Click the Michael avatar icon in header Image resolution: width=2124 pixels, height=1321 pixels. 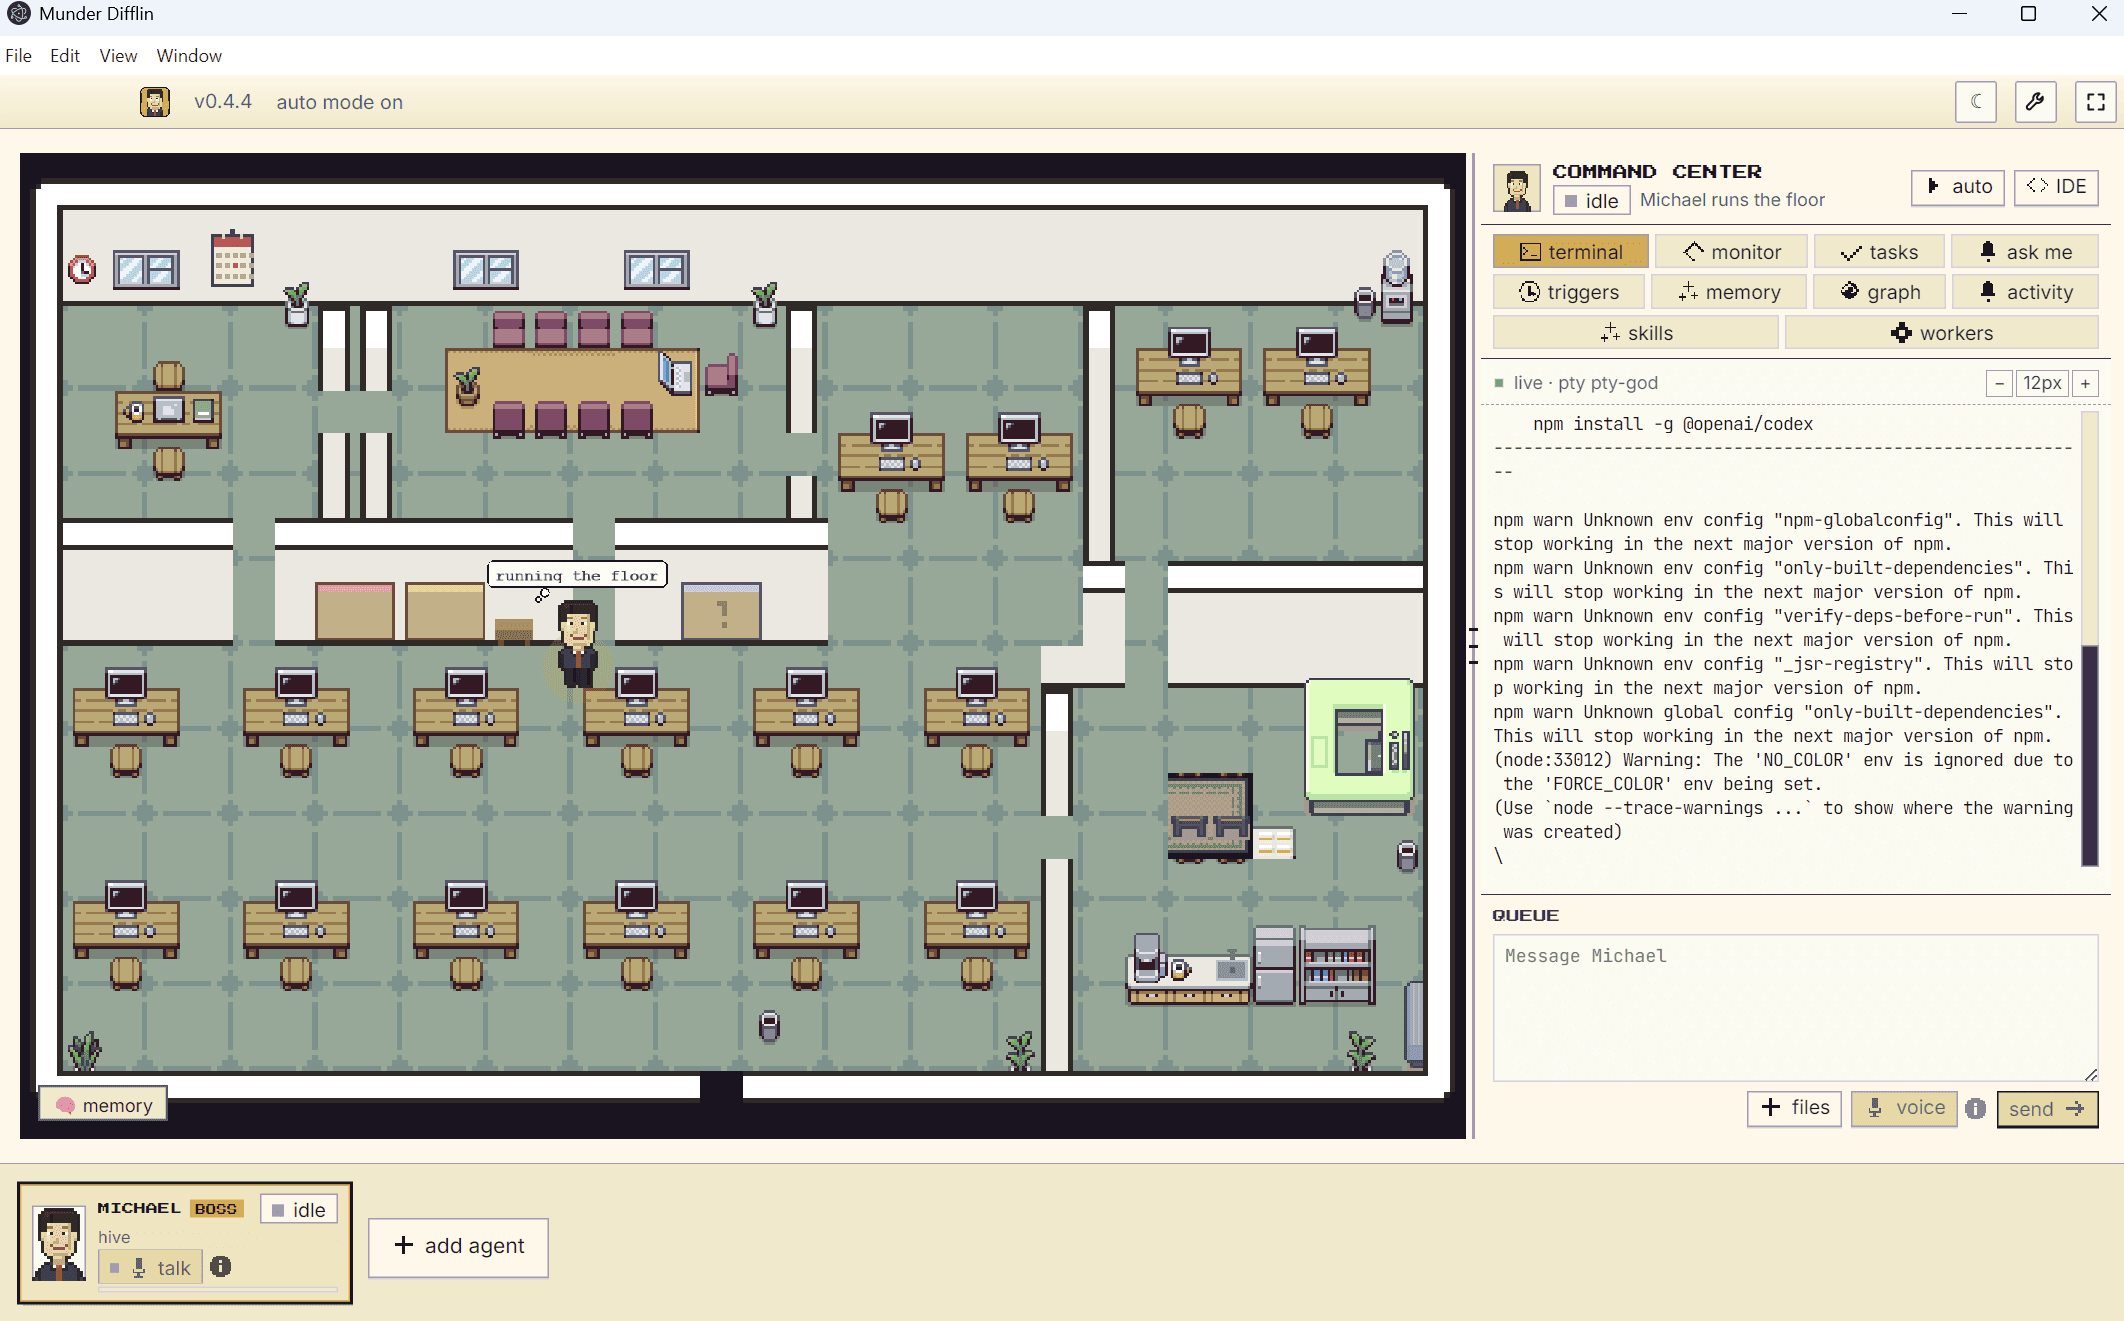155,102
